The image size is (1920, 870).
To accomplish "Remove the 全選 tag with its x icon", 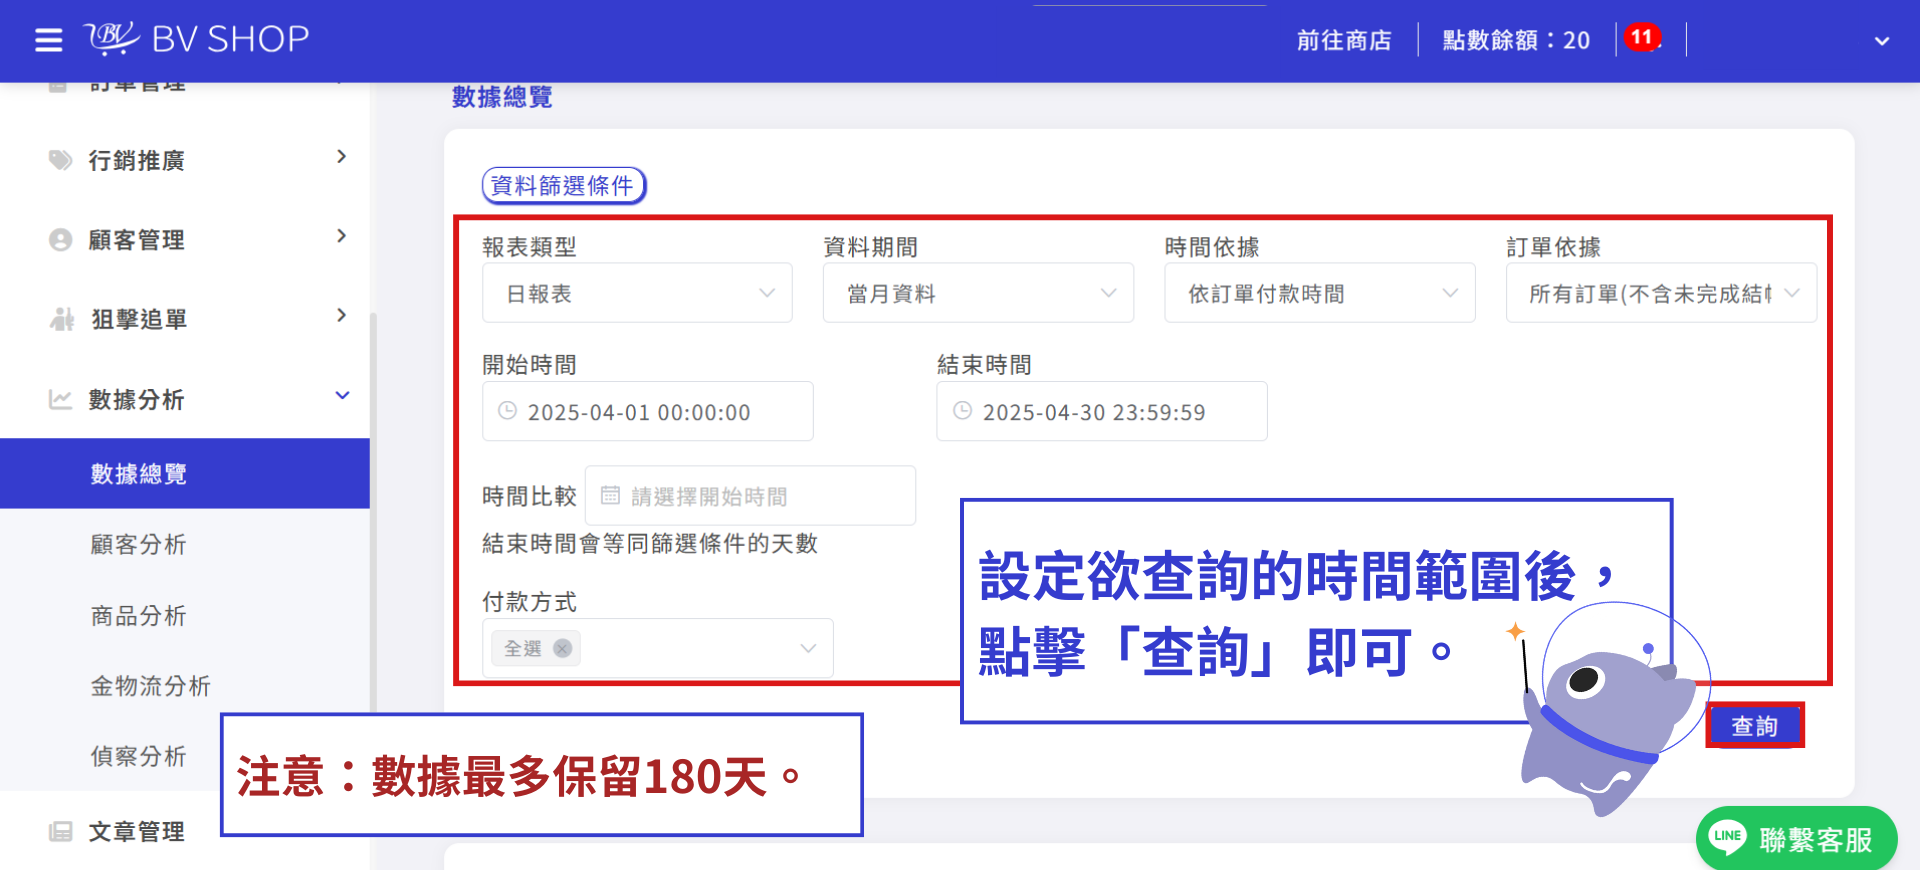I will coord(562,648).
